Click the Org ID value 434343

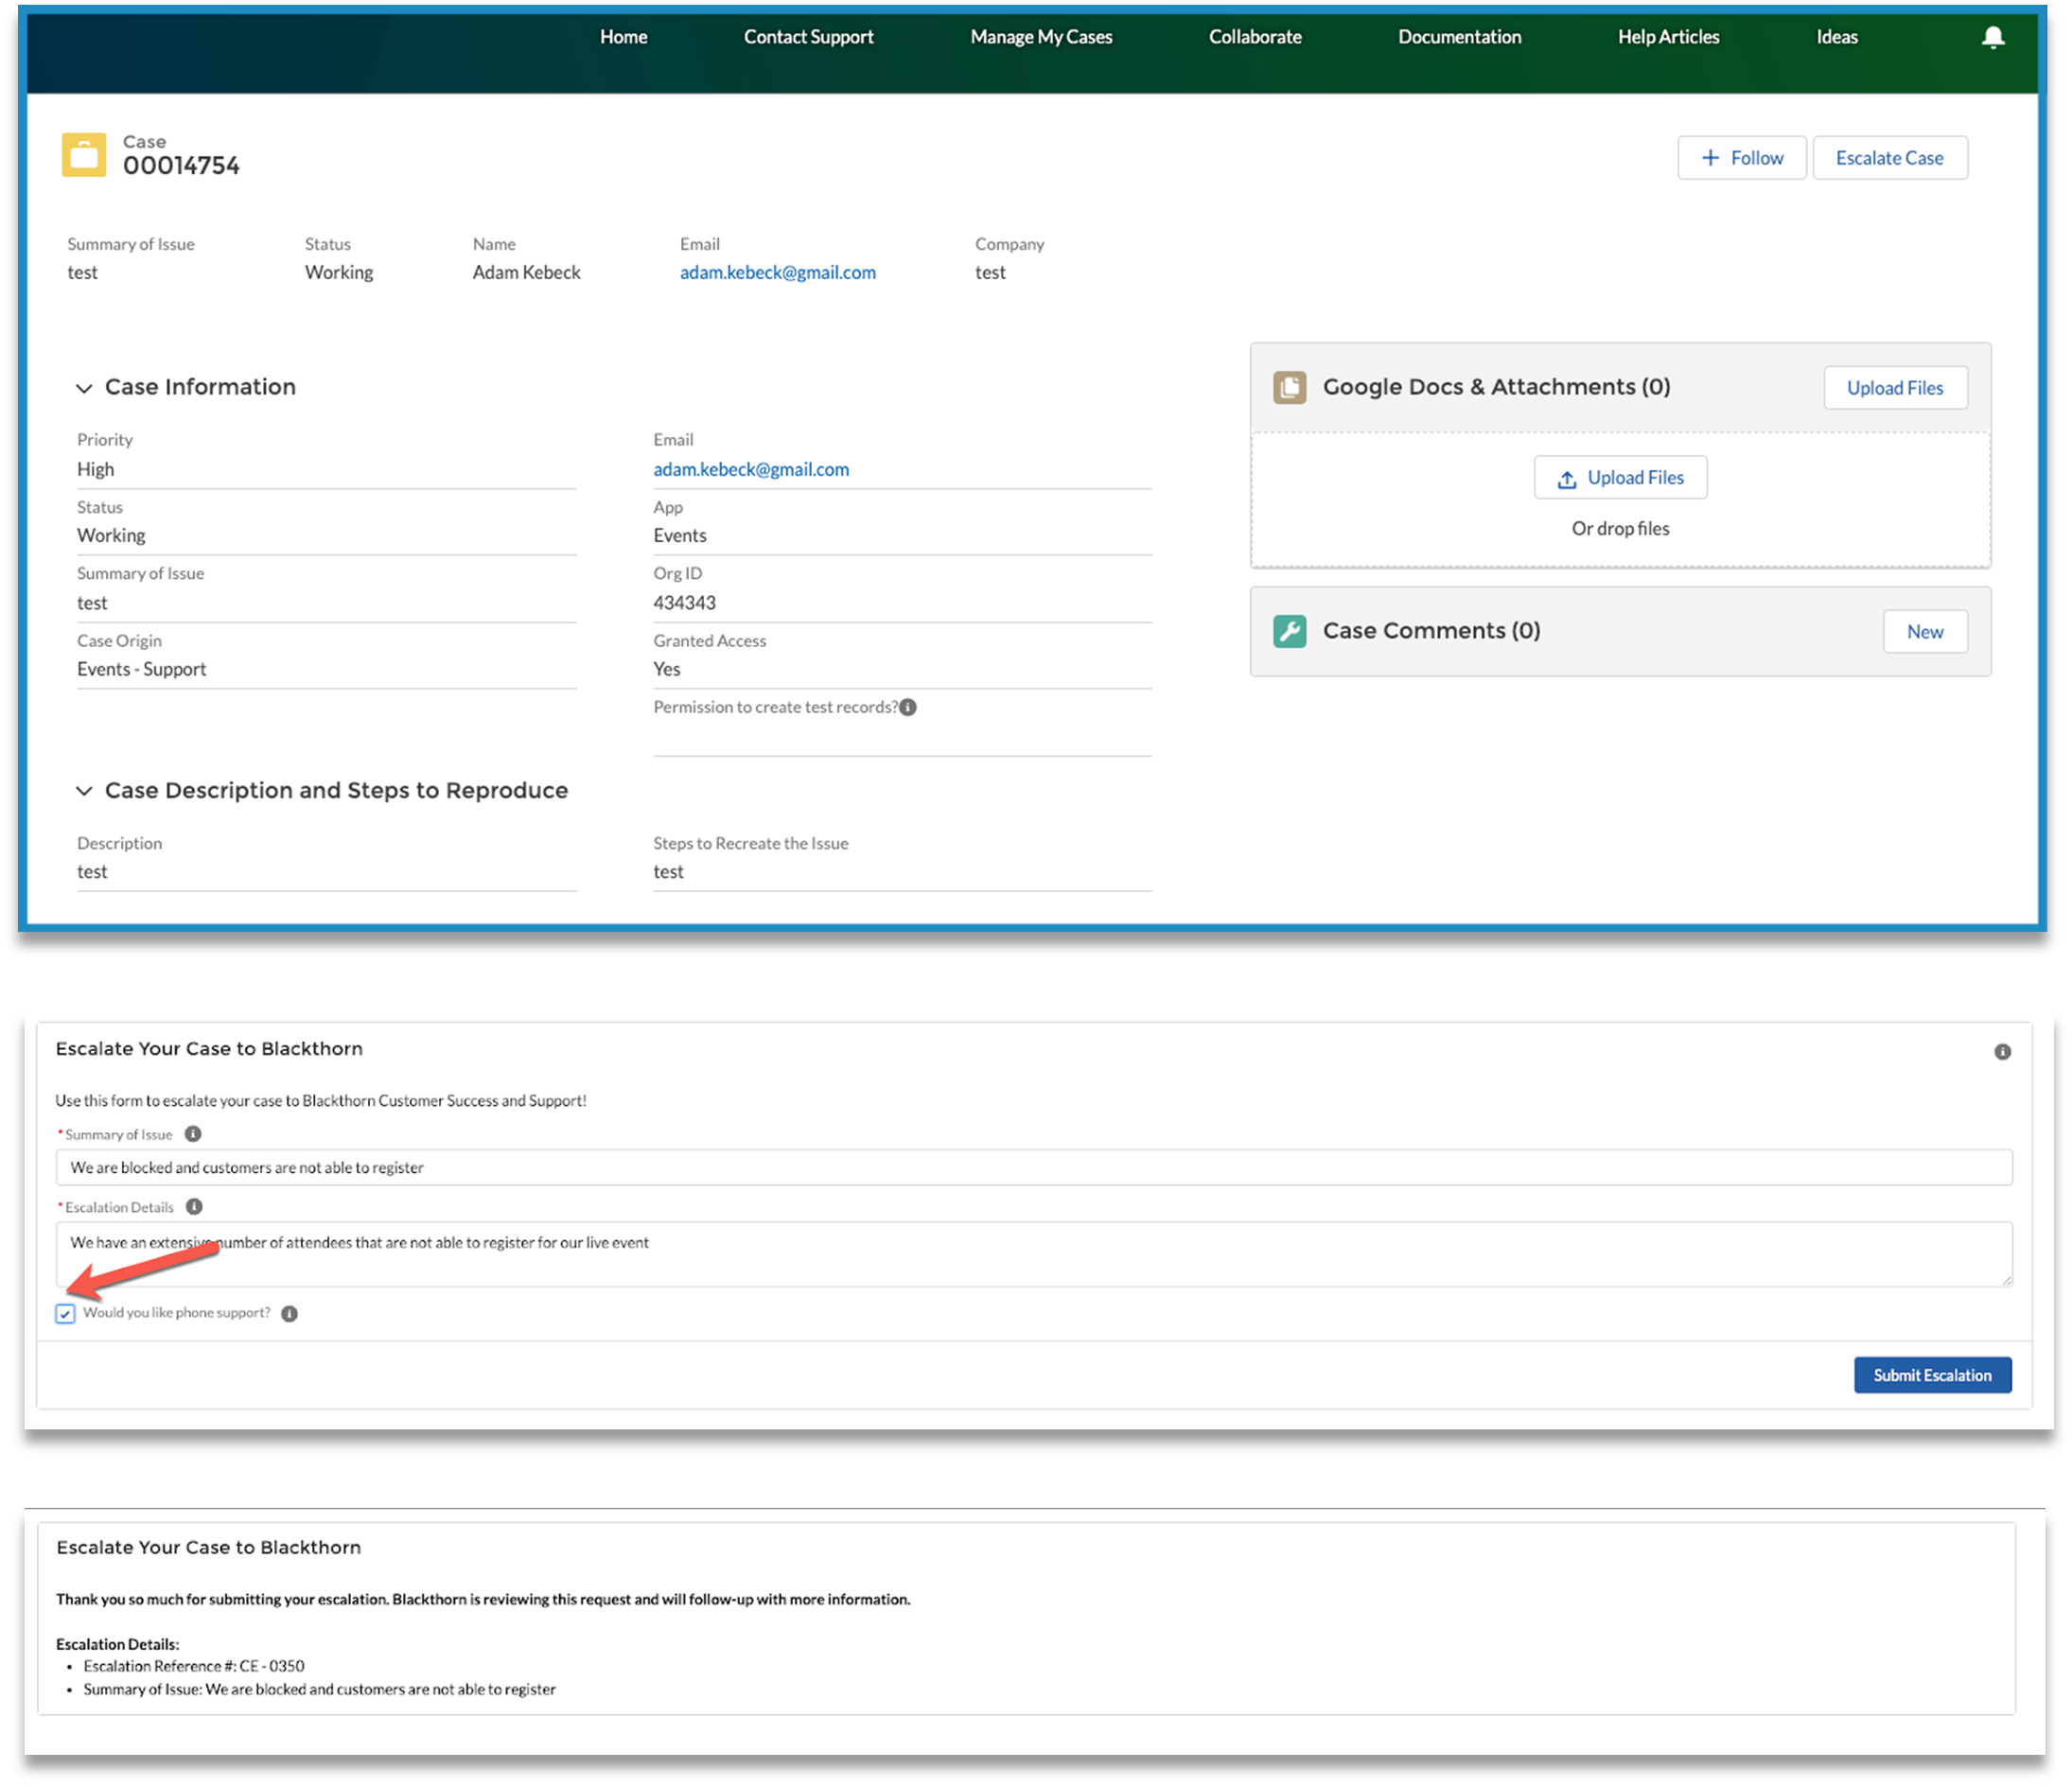point(684,603)
